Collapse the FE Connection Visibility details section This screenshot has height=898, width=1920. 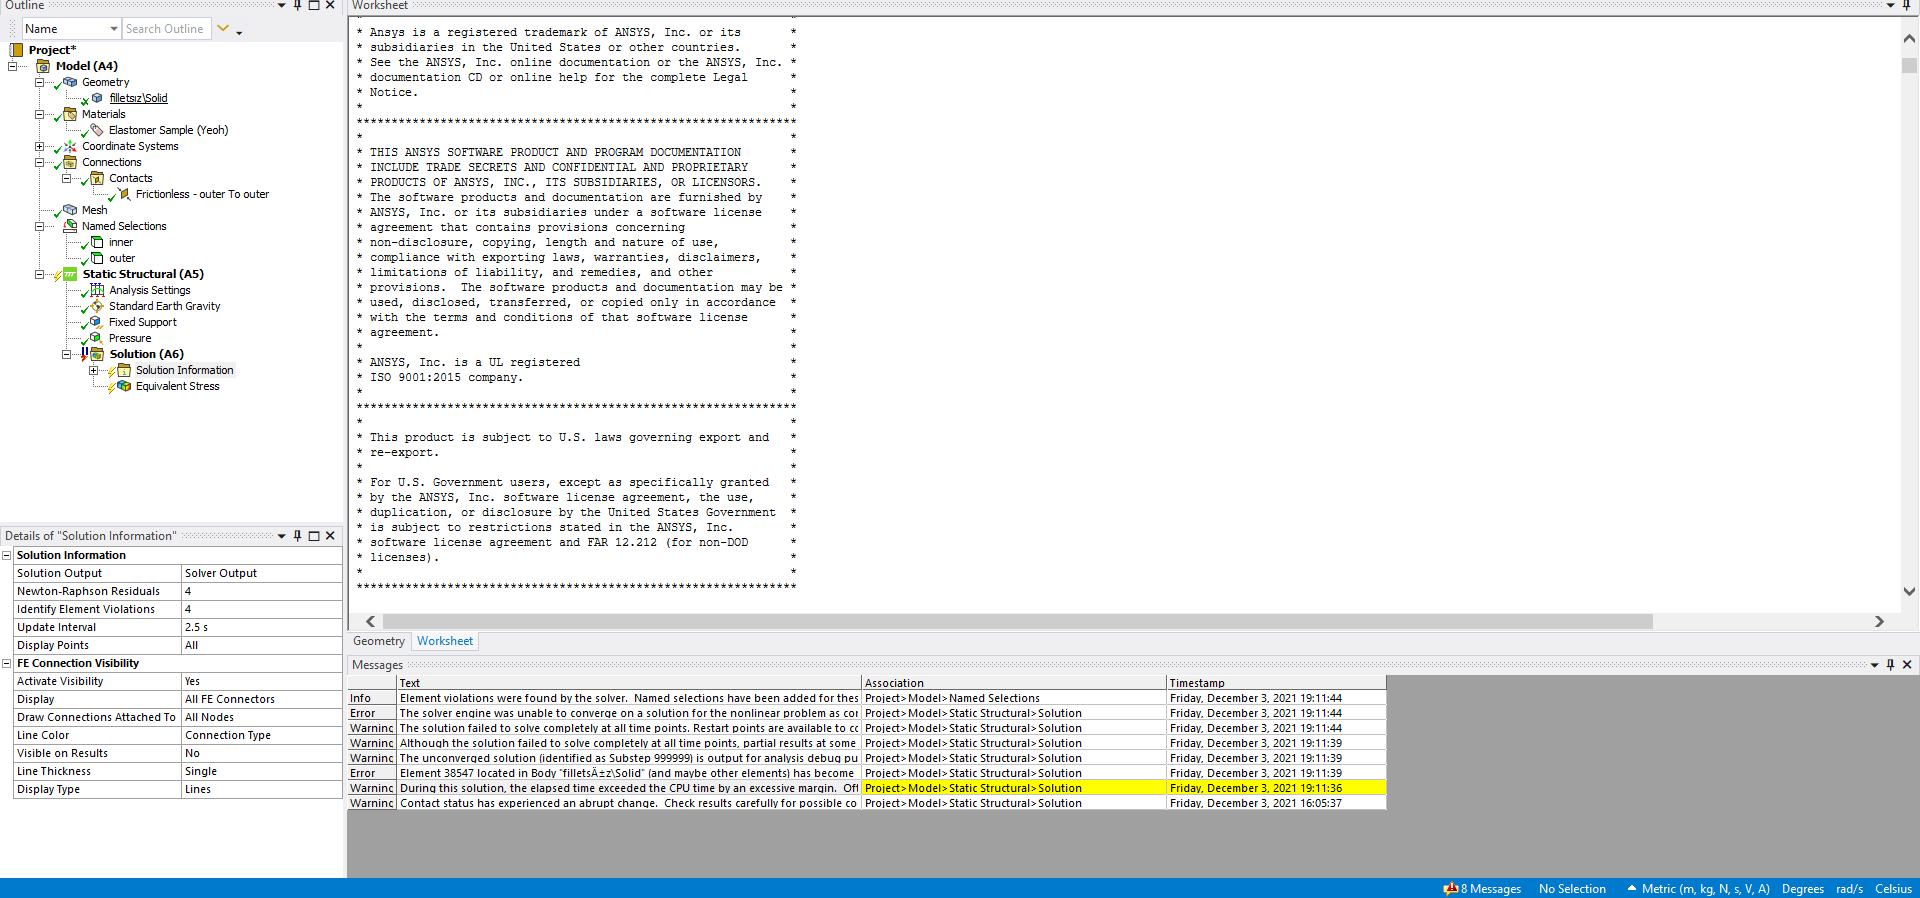point(7,663)
